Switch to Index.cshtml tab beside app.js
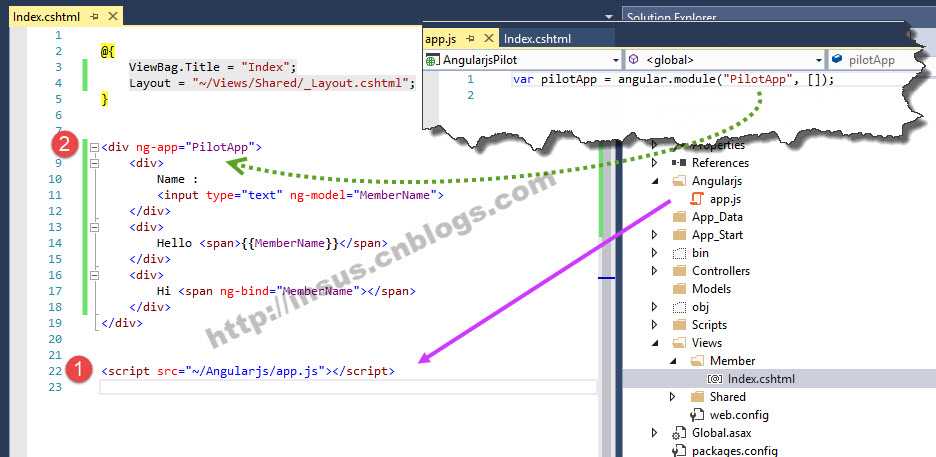936x457 pixels. tap(537, 39)
